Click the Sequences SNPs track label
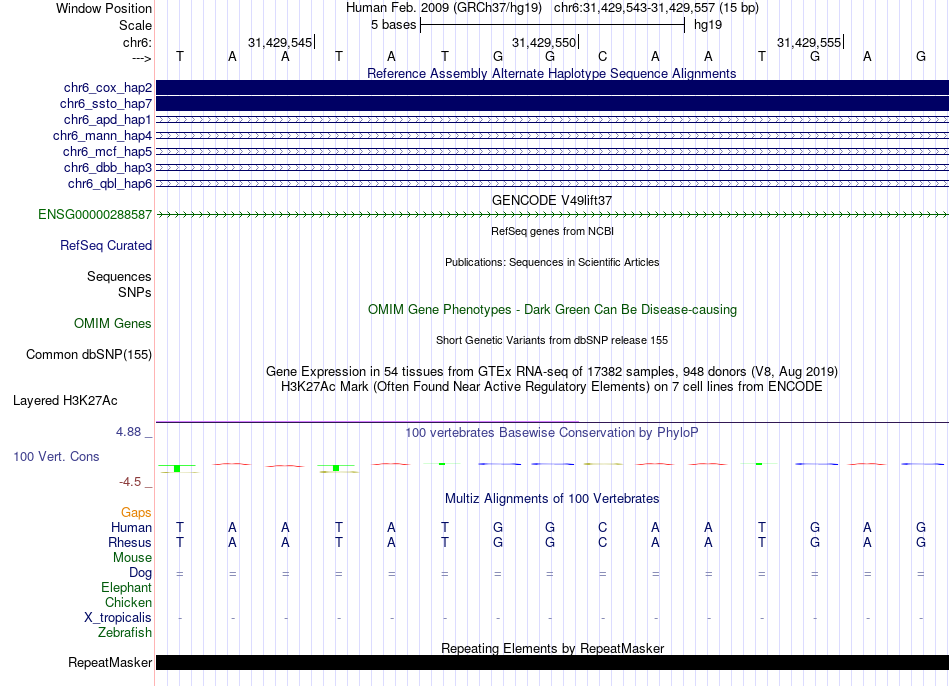This screenshot has height=686, width=950. 119,284
